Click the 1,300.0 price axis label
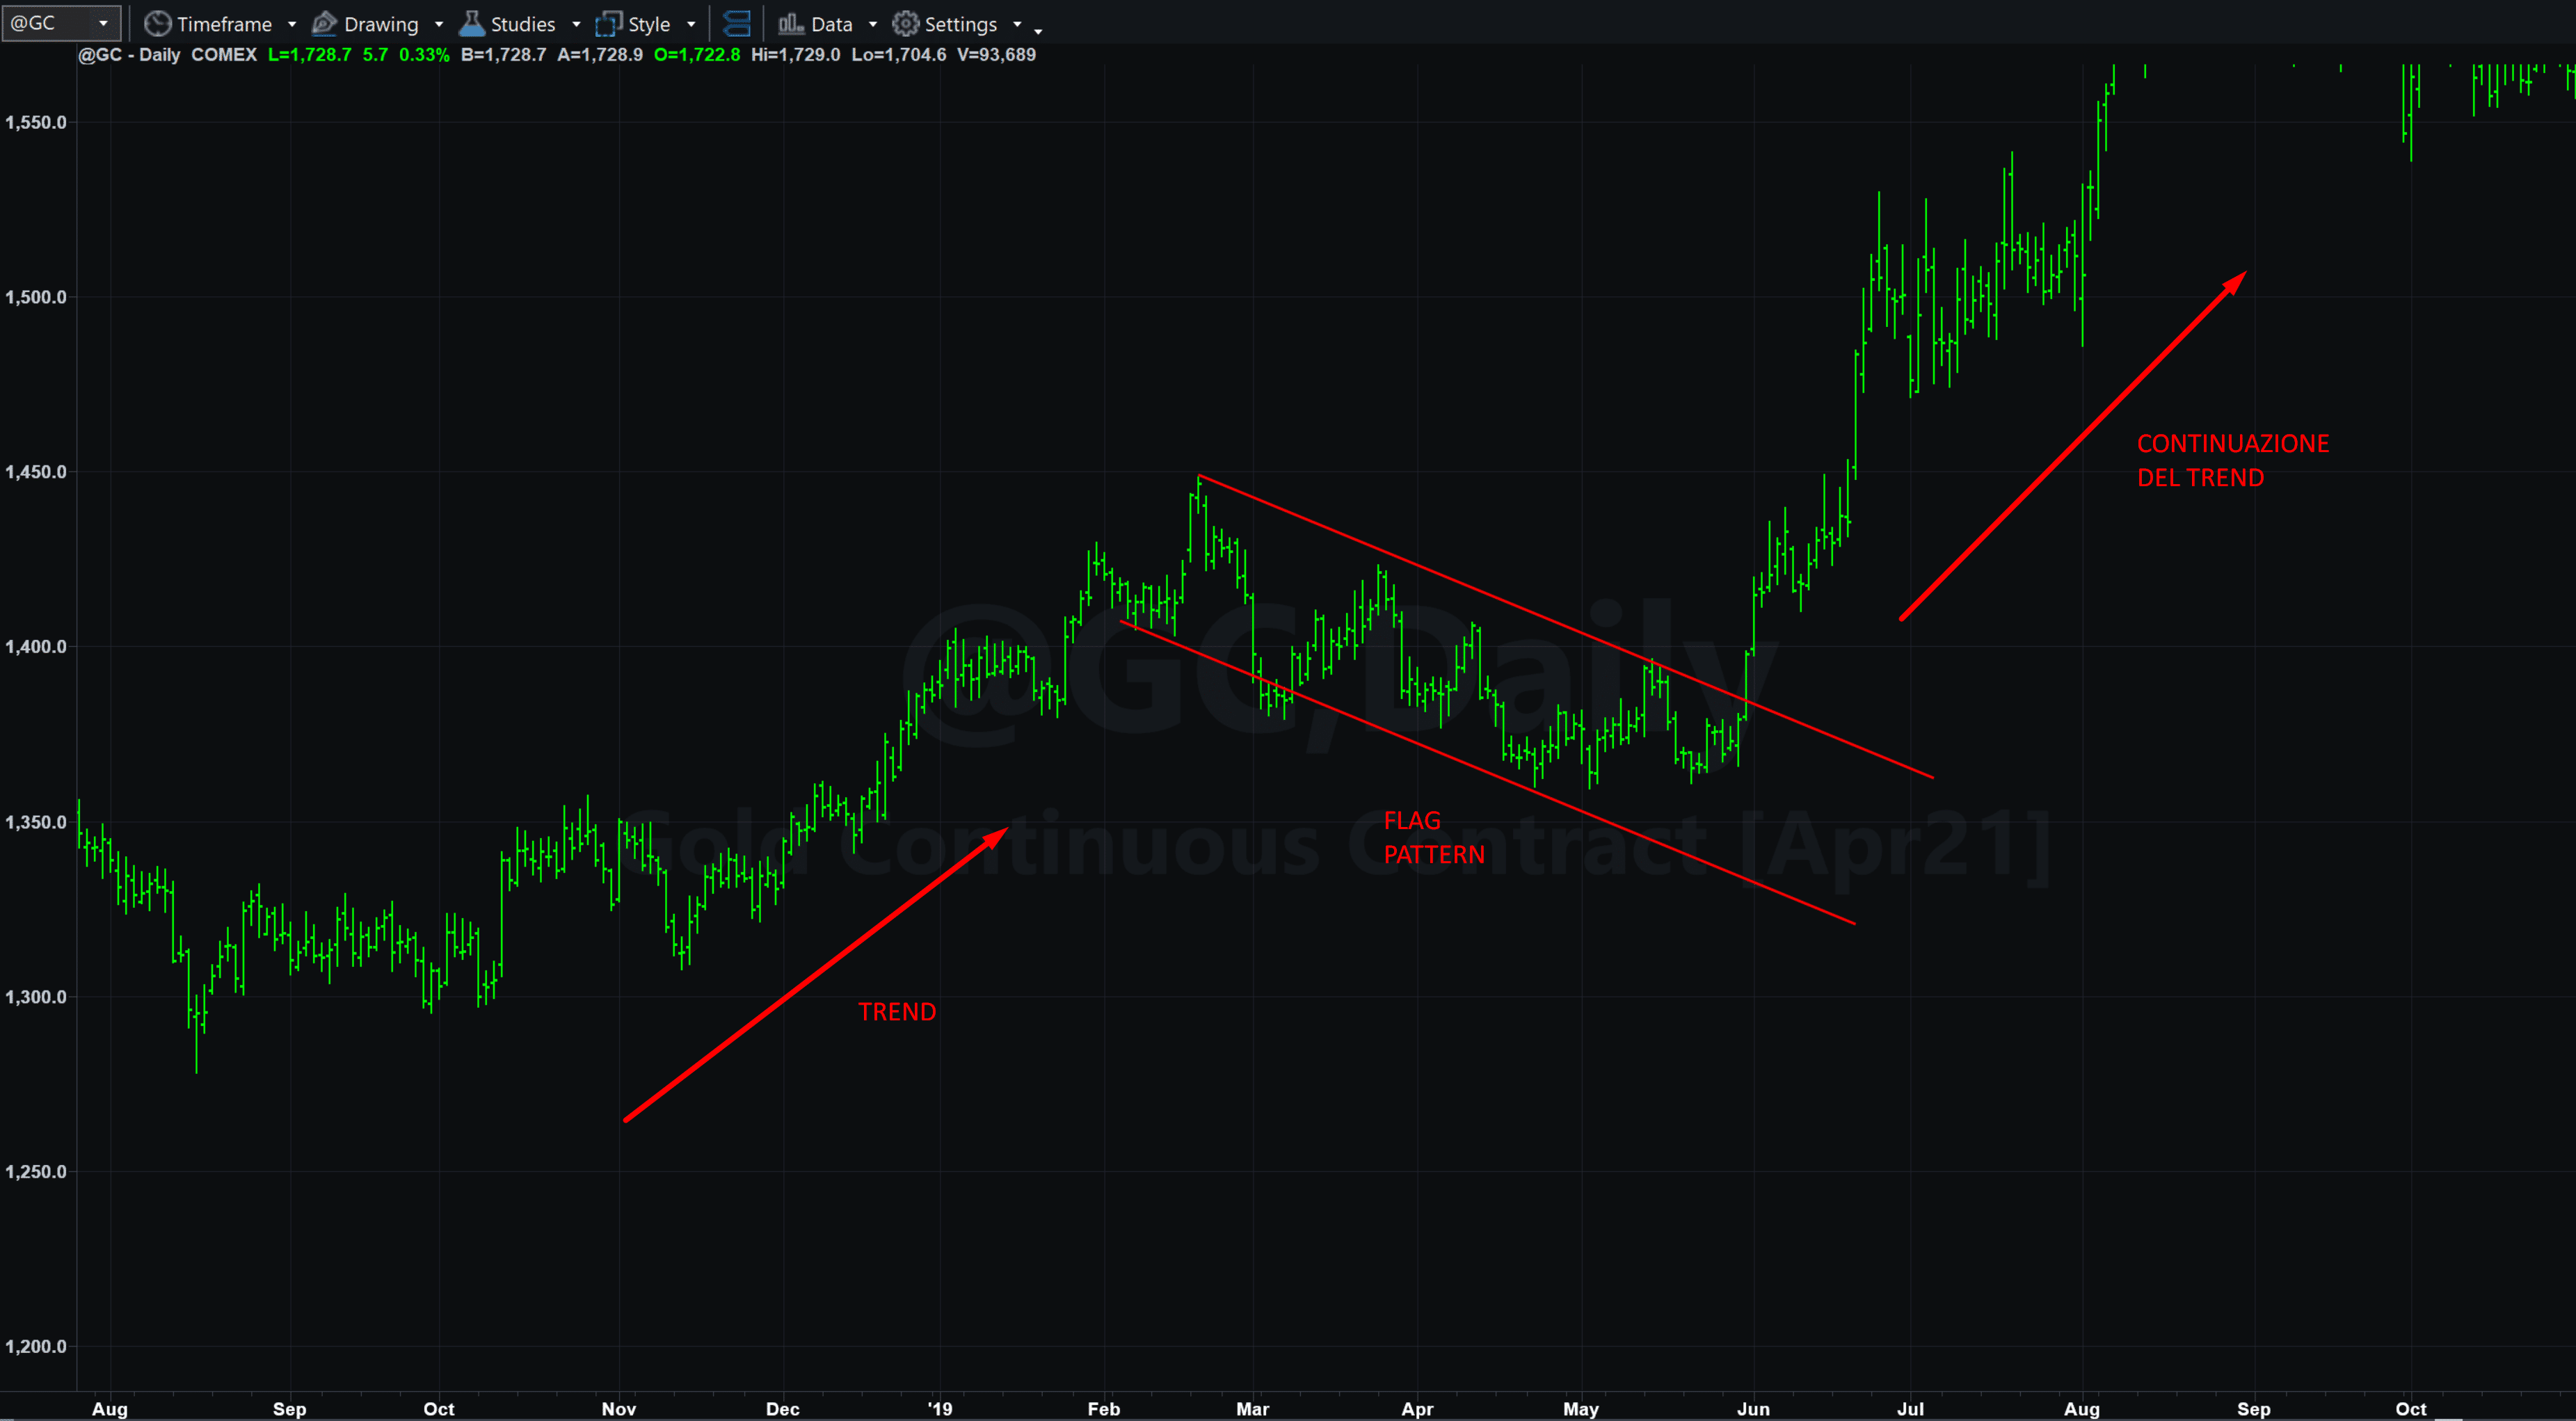Image resolution: width=2576 pixels, height=1421 pixels. [x=36, y=997]
